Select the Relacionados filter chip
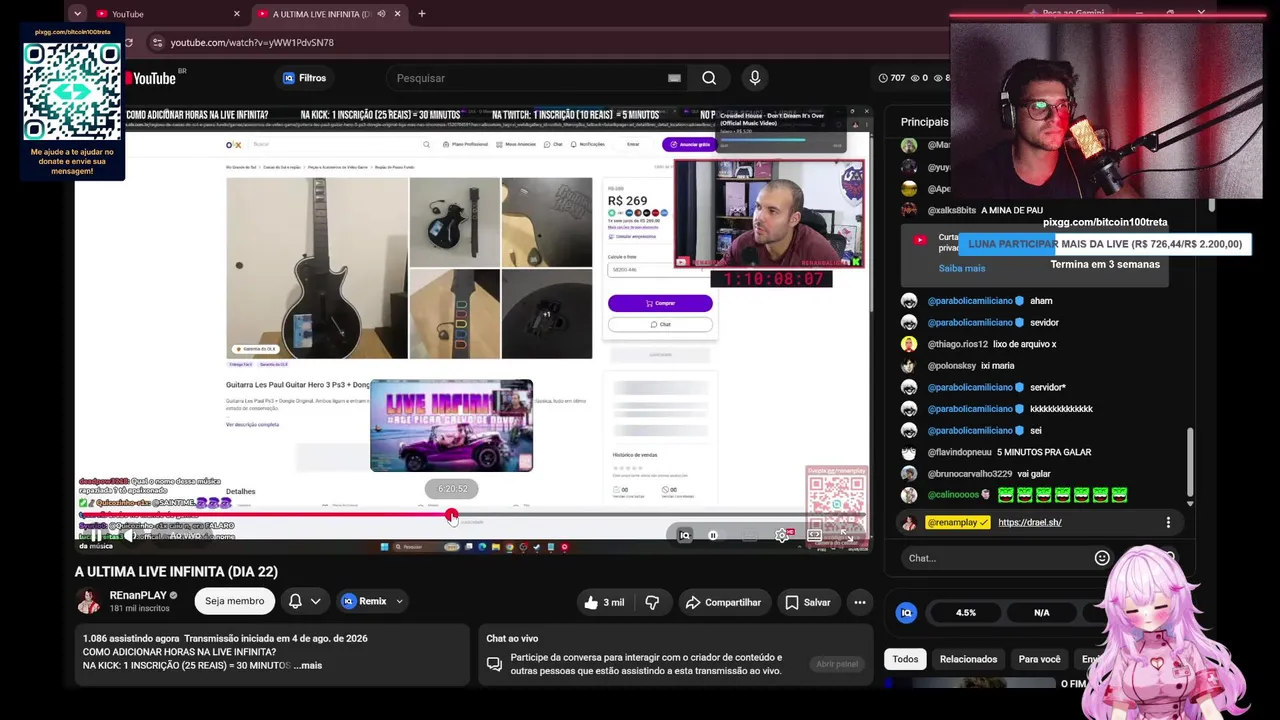The image size is (1280, 720). pos(968,659)
